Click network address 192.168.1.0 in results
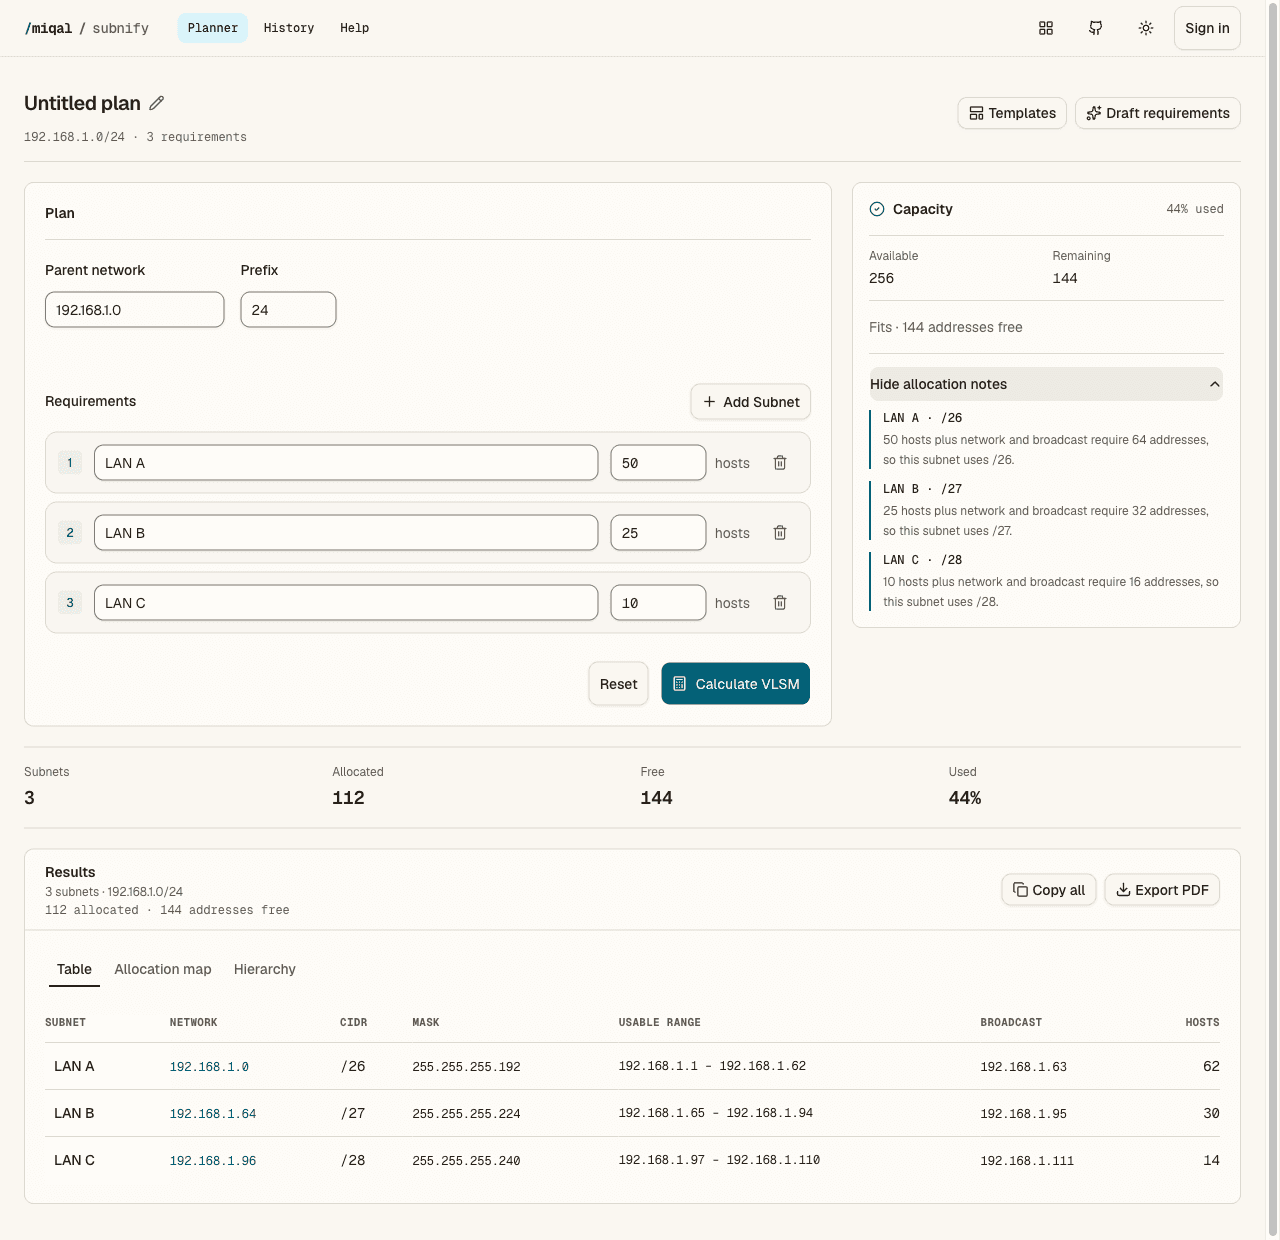 pos(209,1067)
